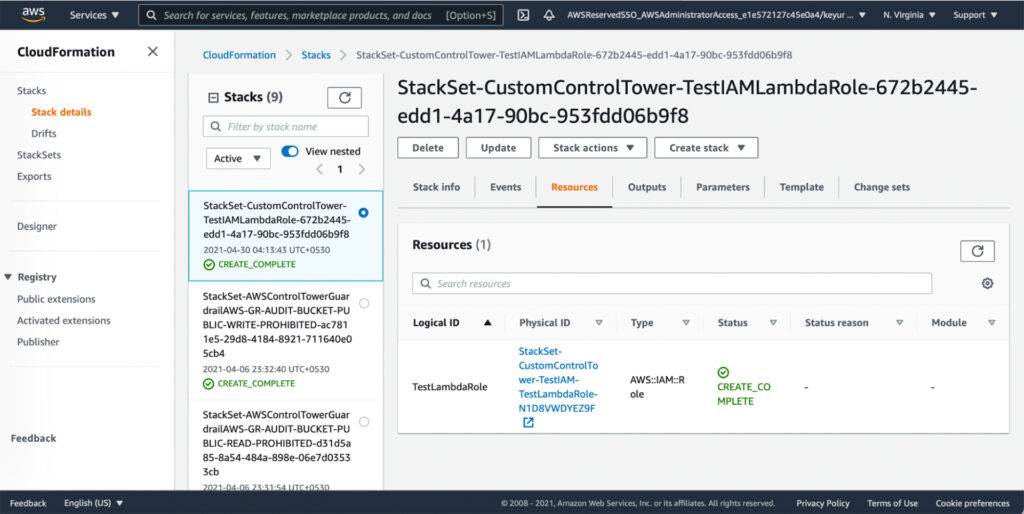The image size is (1024, 514).
Task: Go to next stacks page arrow
Action: pyautogui.click(x=362, y=169)
